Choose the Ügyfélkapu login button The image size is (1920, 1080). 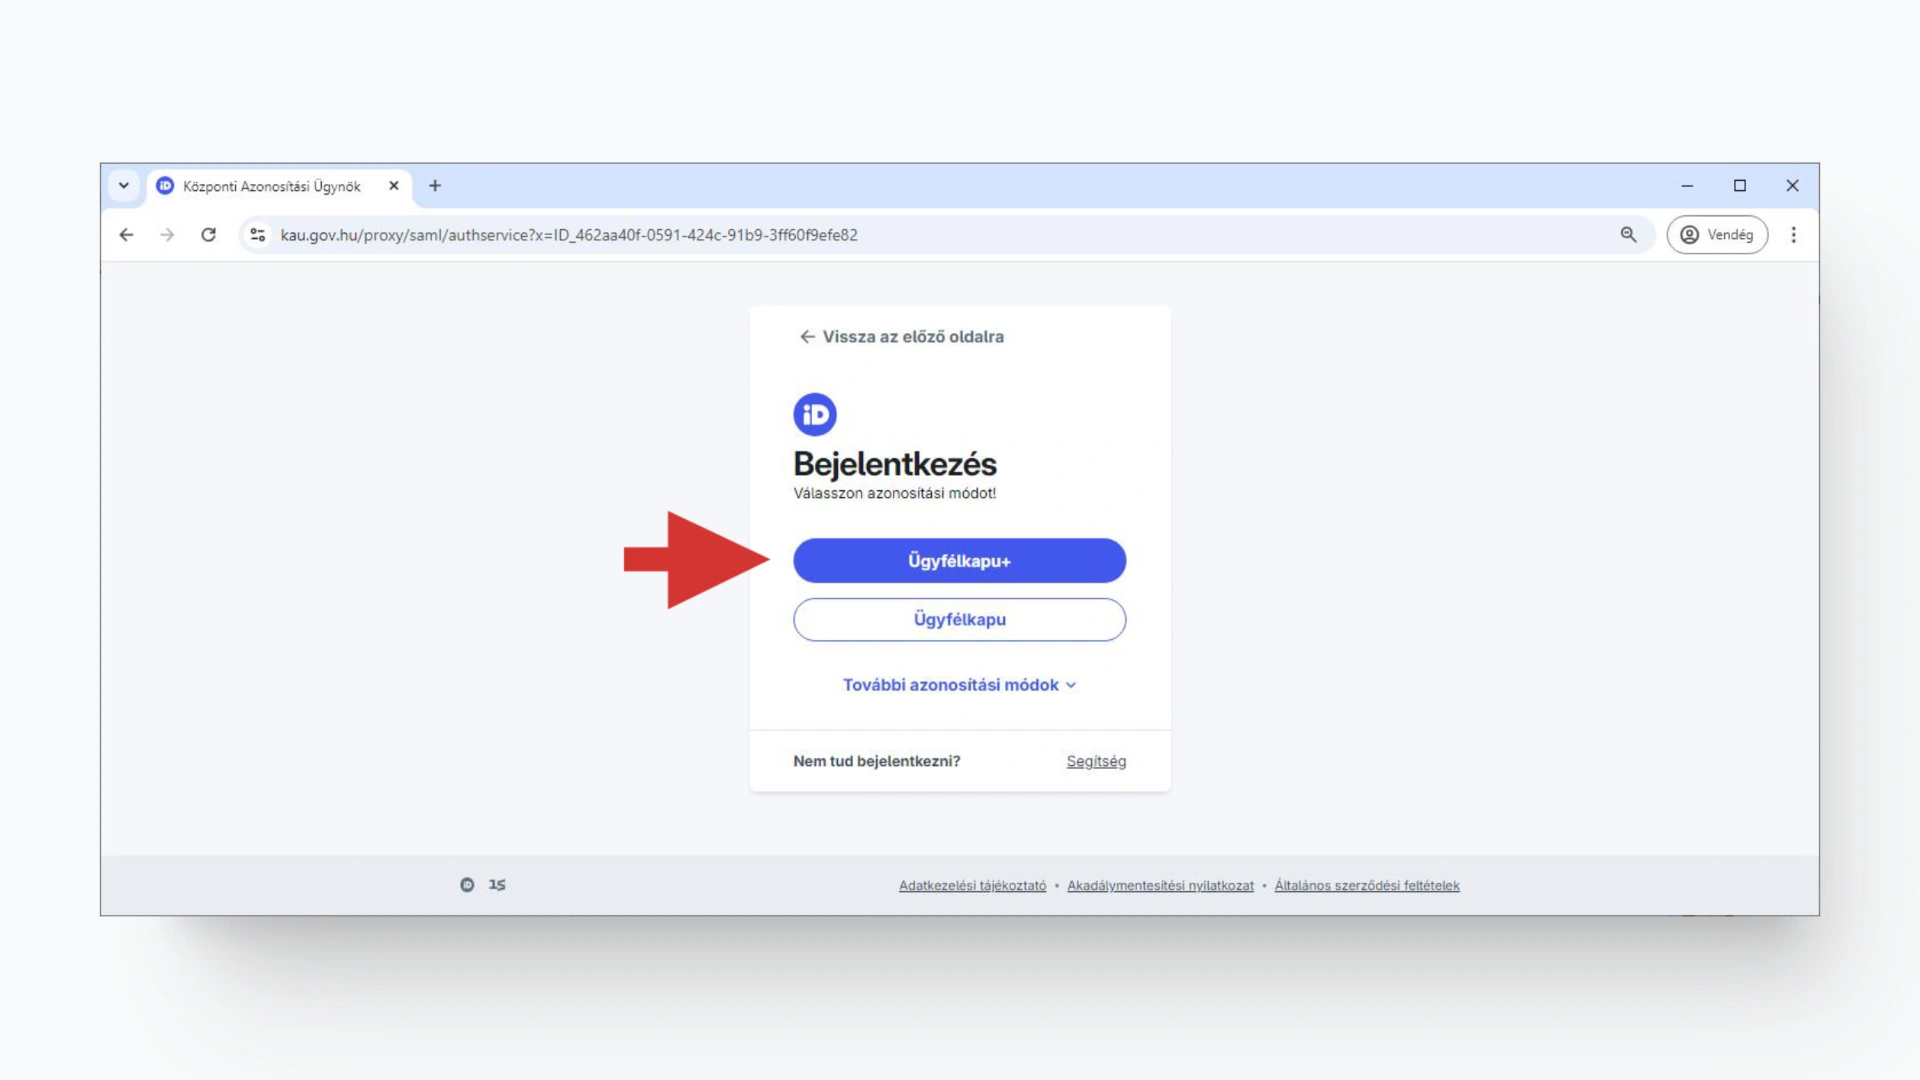[x=959, y=620]
